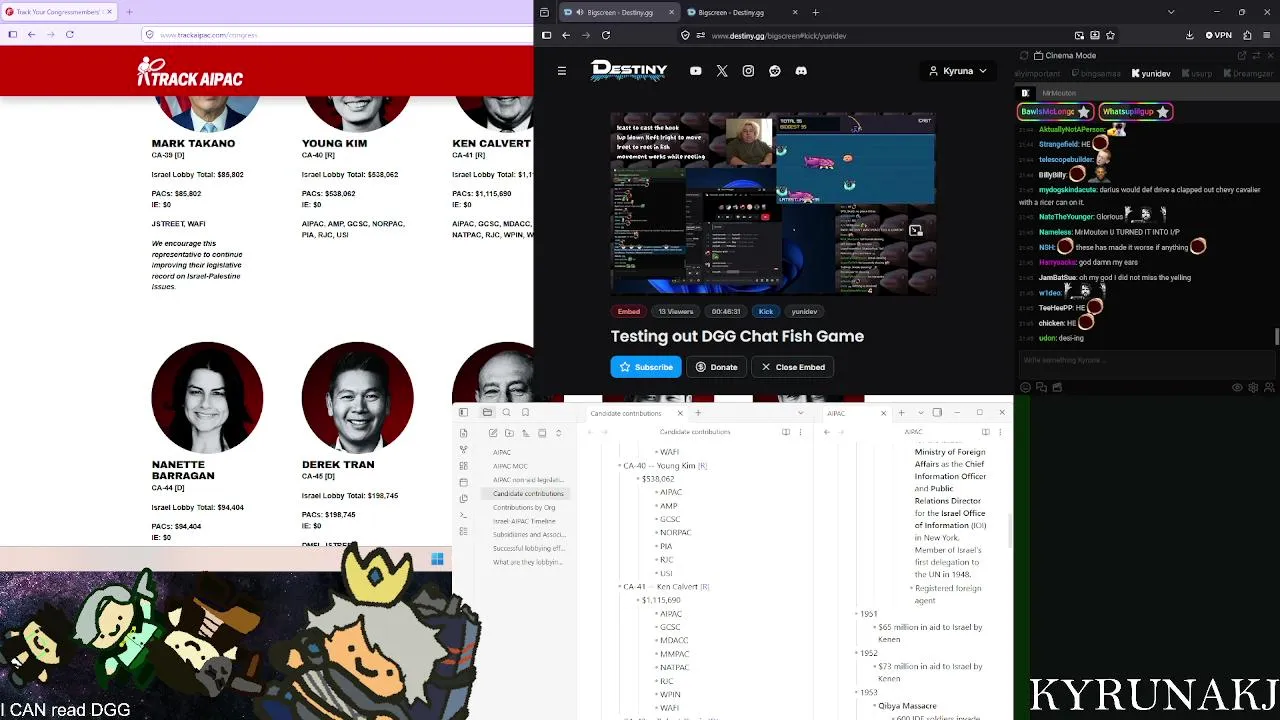The width and height of the screenshot is (1280, 720).
Task: Collapse the CA-41 -- Ken Calvert bullet
Action: pyautogui.click(x=619, y=587)
